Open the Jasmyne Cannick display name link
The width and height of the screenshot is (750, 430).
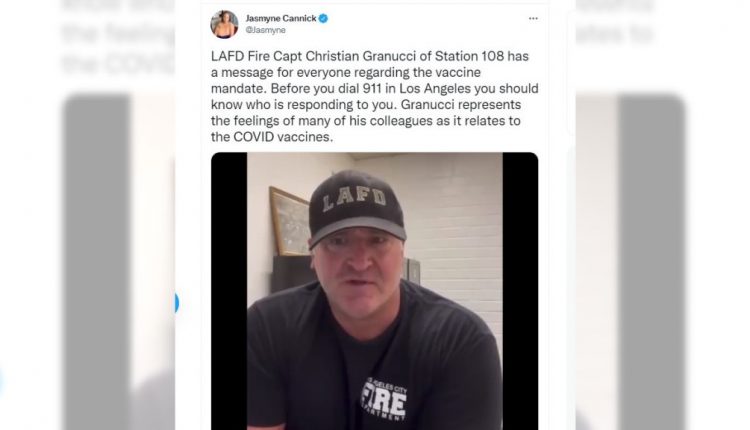coord(281,18)
